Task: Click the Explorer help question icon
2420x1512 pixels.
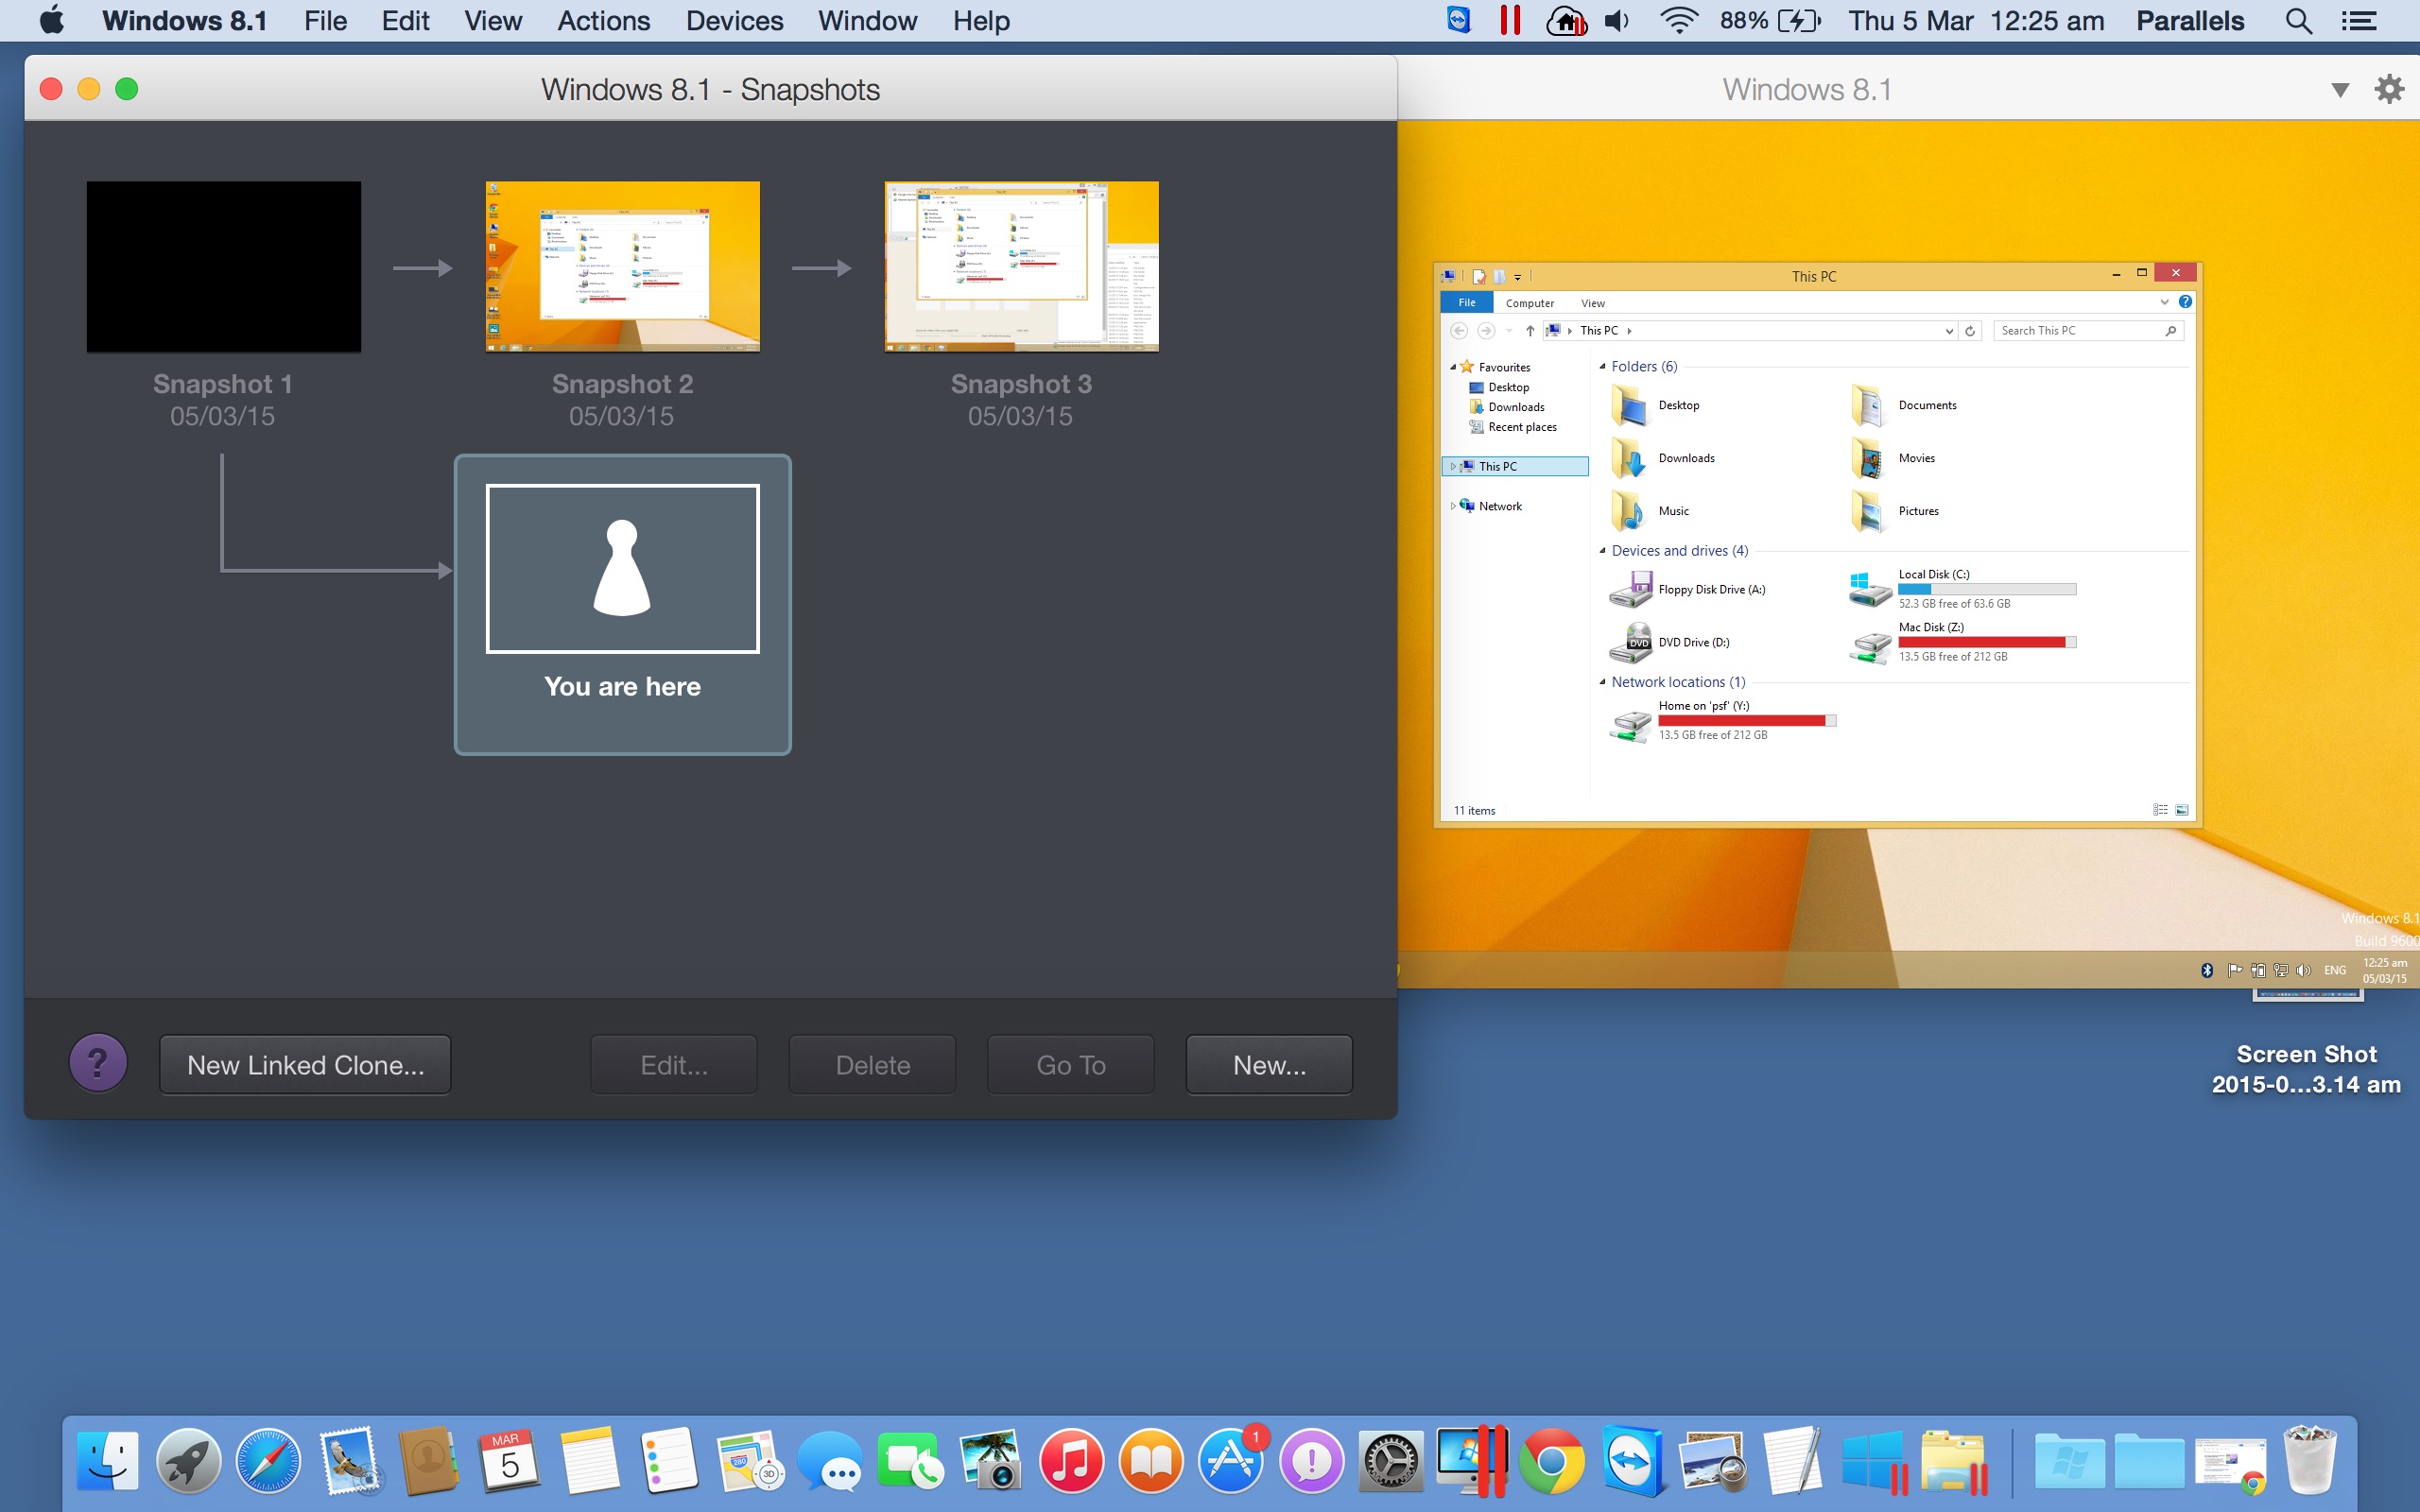Action: click(2185, 302)
